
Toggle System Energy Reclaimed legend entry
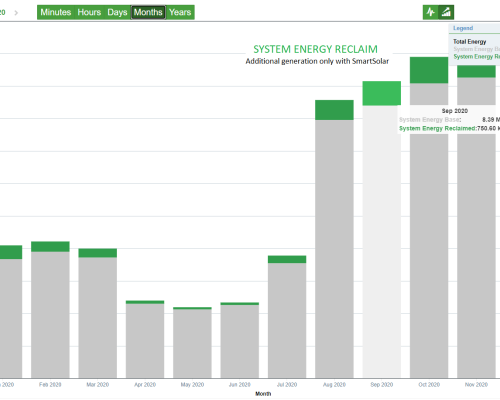coord(476,57)
